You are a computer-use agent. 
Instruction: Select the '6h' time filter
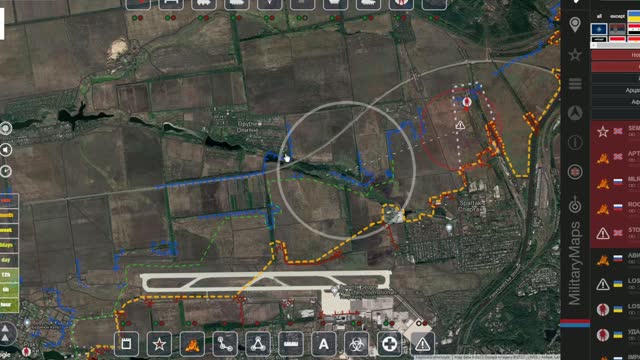pyautogui.click(x=8, y=290)
